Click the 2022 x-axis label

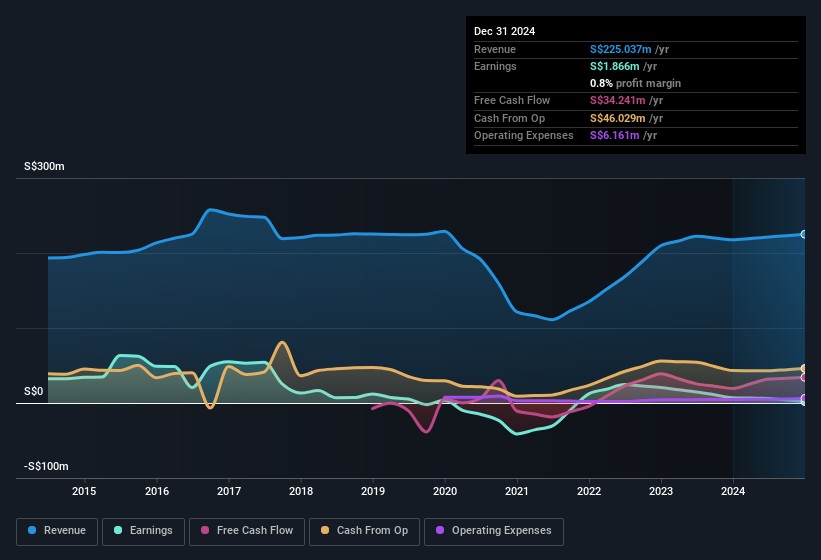[589, 491]
